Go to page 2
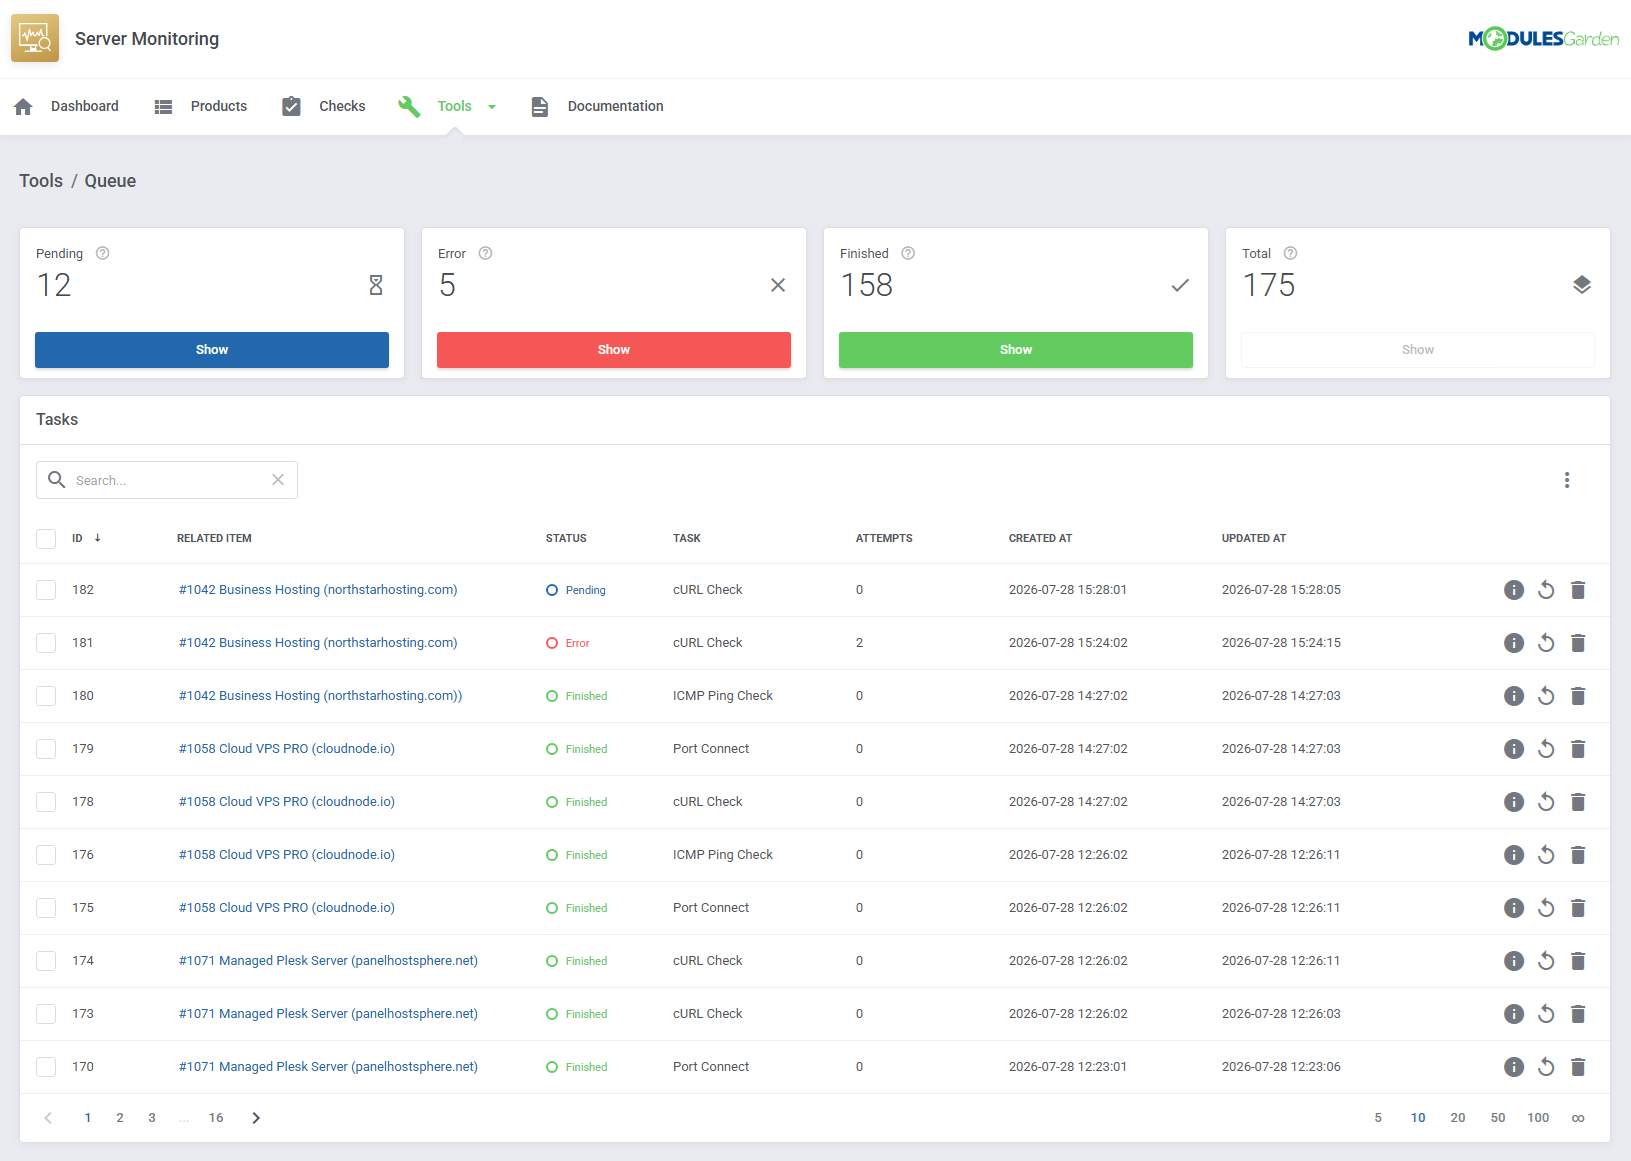The height and width of the screenshot is (1161, 1631). pyautogui.click(x=120, y=1118)
